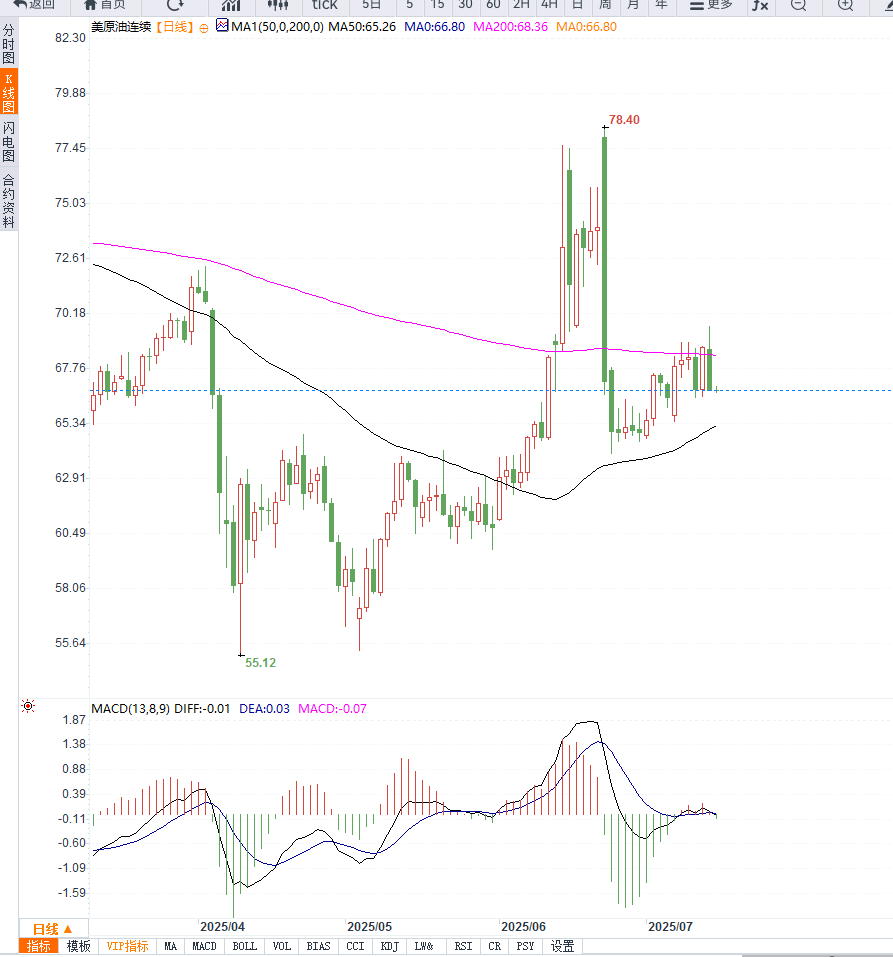Open the 更多 menu in toolbar
The image size is (893, 957).
click(710, 5)
